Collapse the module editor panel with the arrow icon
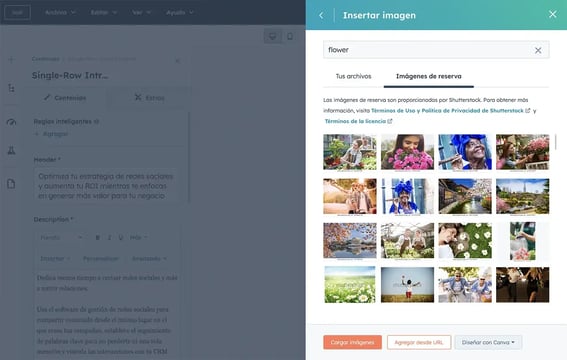 [x=177, y=60]
